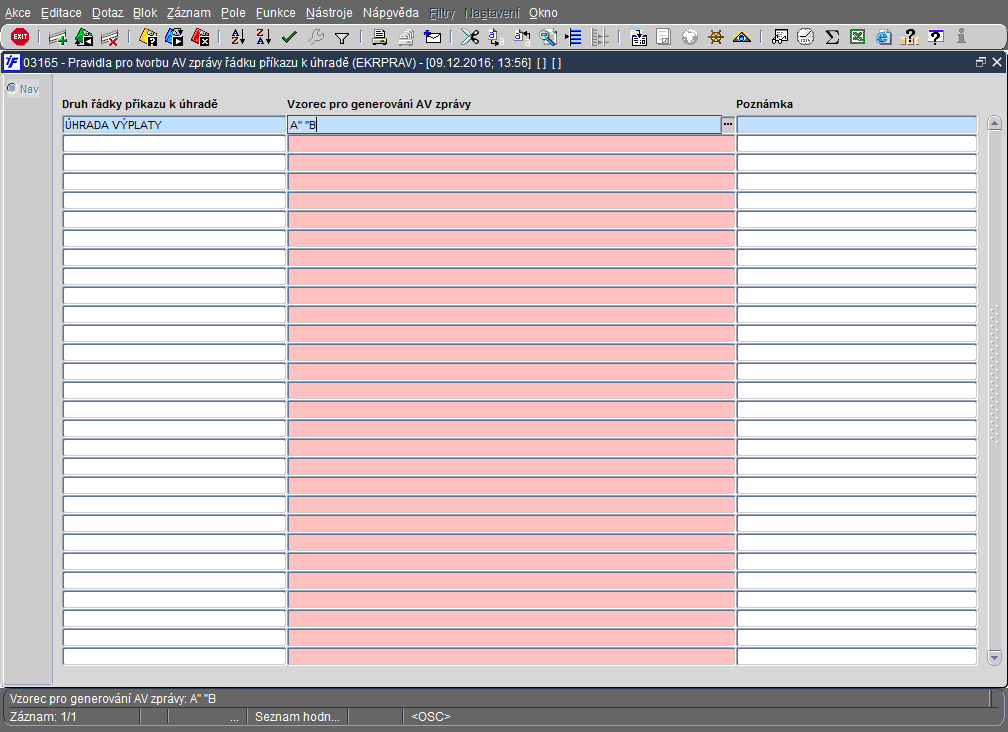The image size is (1008, 732).
Task: Open the Pole menu
Action: coord(233,13)
